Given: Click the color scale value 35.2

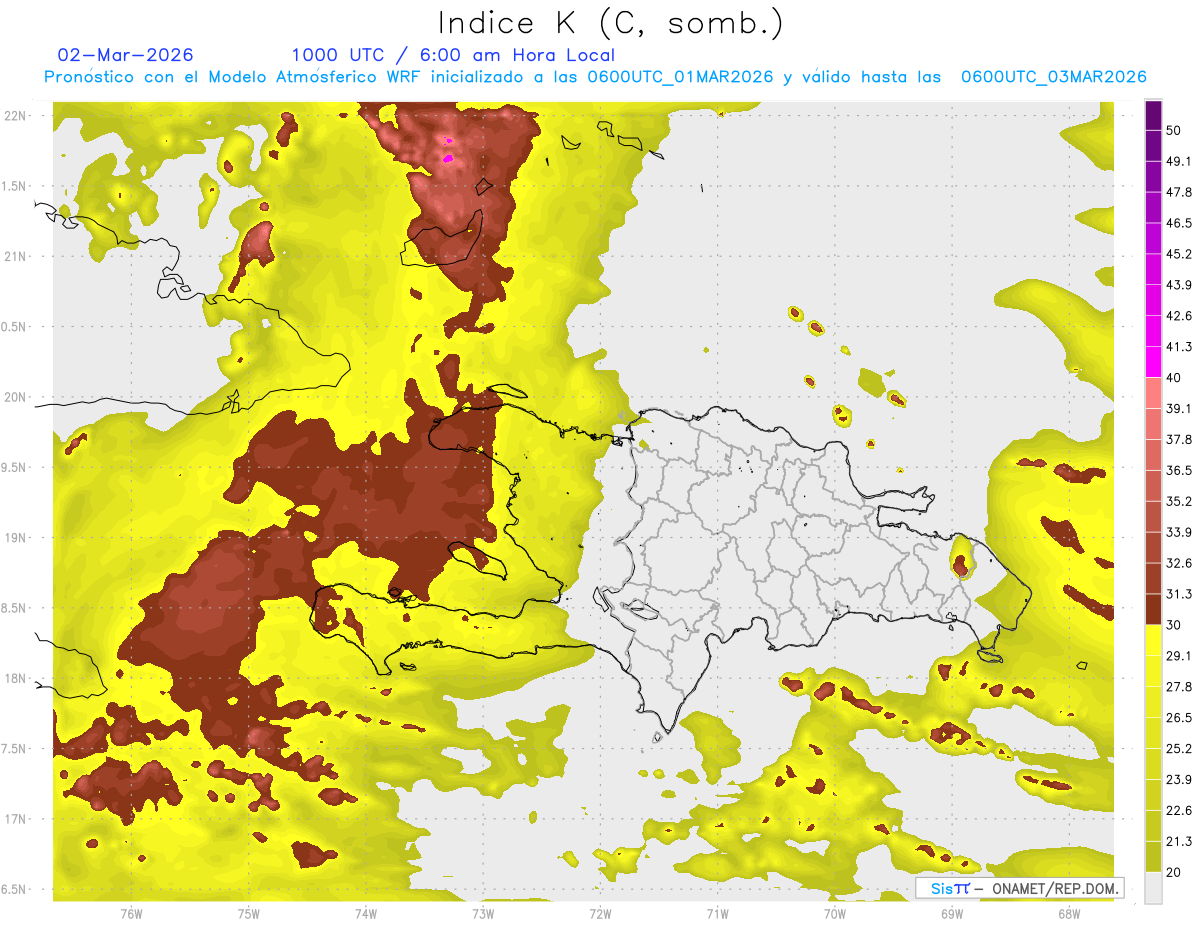Looking at the screenshot, I should [x=1179, y=501].
